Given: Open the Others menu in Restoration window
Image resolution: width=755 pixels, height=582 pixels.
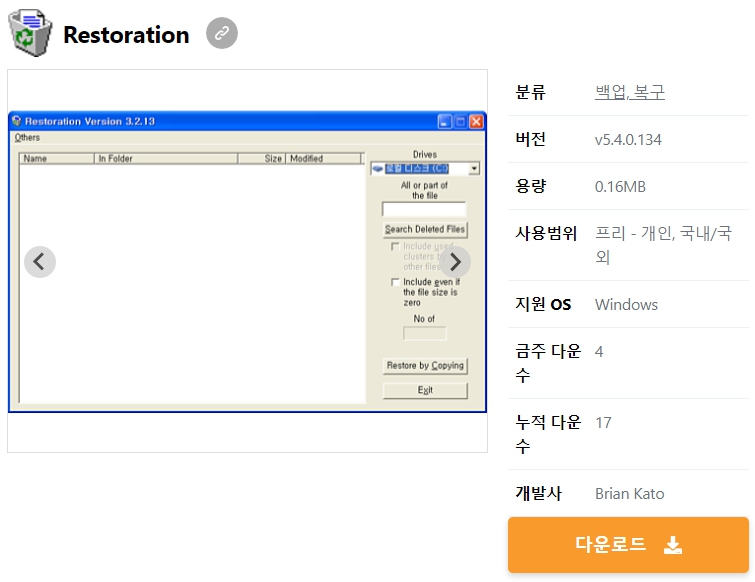Looking at the screenshot, I should pos(27,137).
